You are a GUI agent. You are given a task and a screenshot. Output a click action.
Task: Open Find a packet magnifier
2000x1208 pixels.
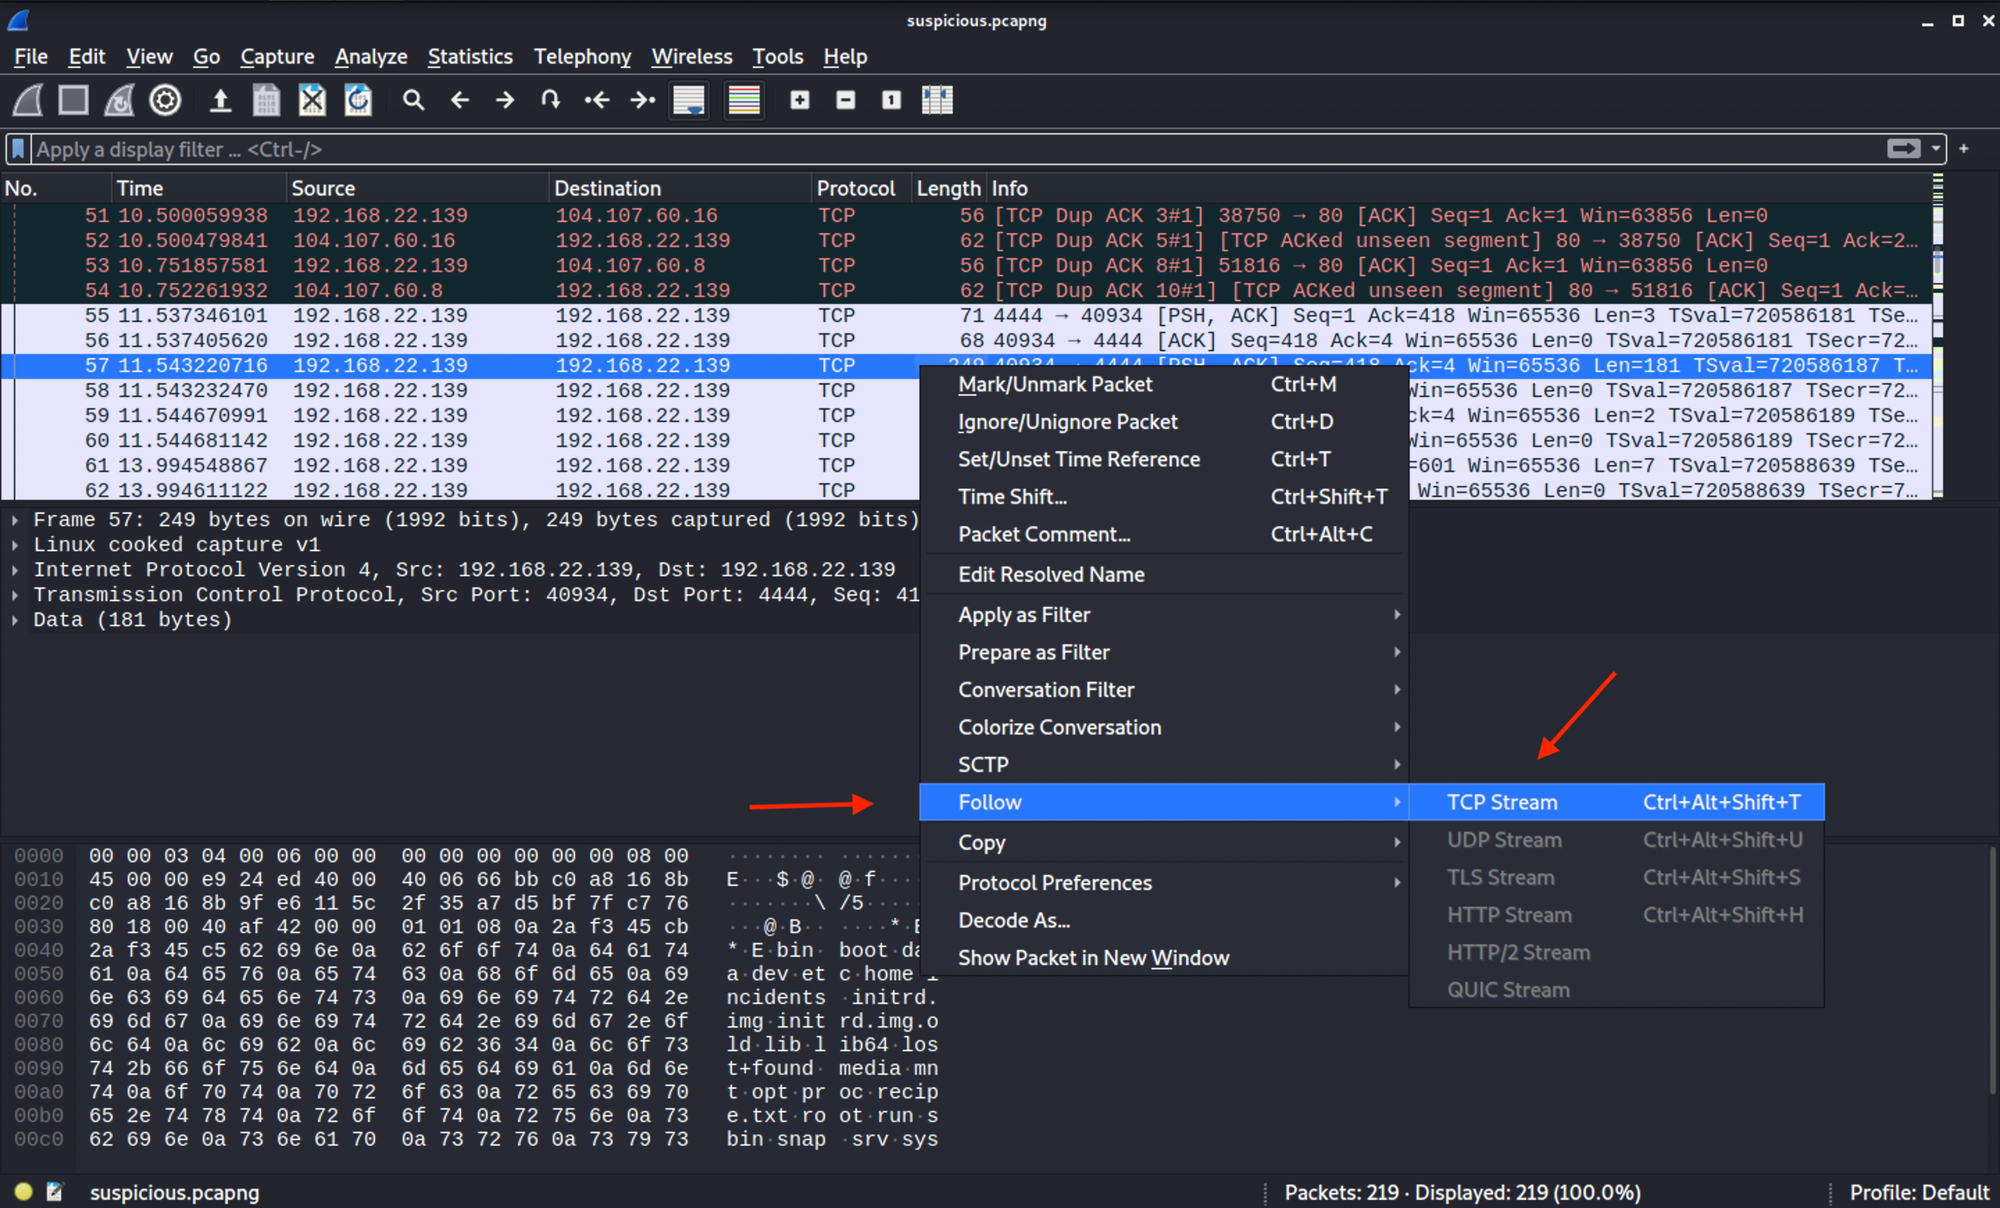point(413,100)
